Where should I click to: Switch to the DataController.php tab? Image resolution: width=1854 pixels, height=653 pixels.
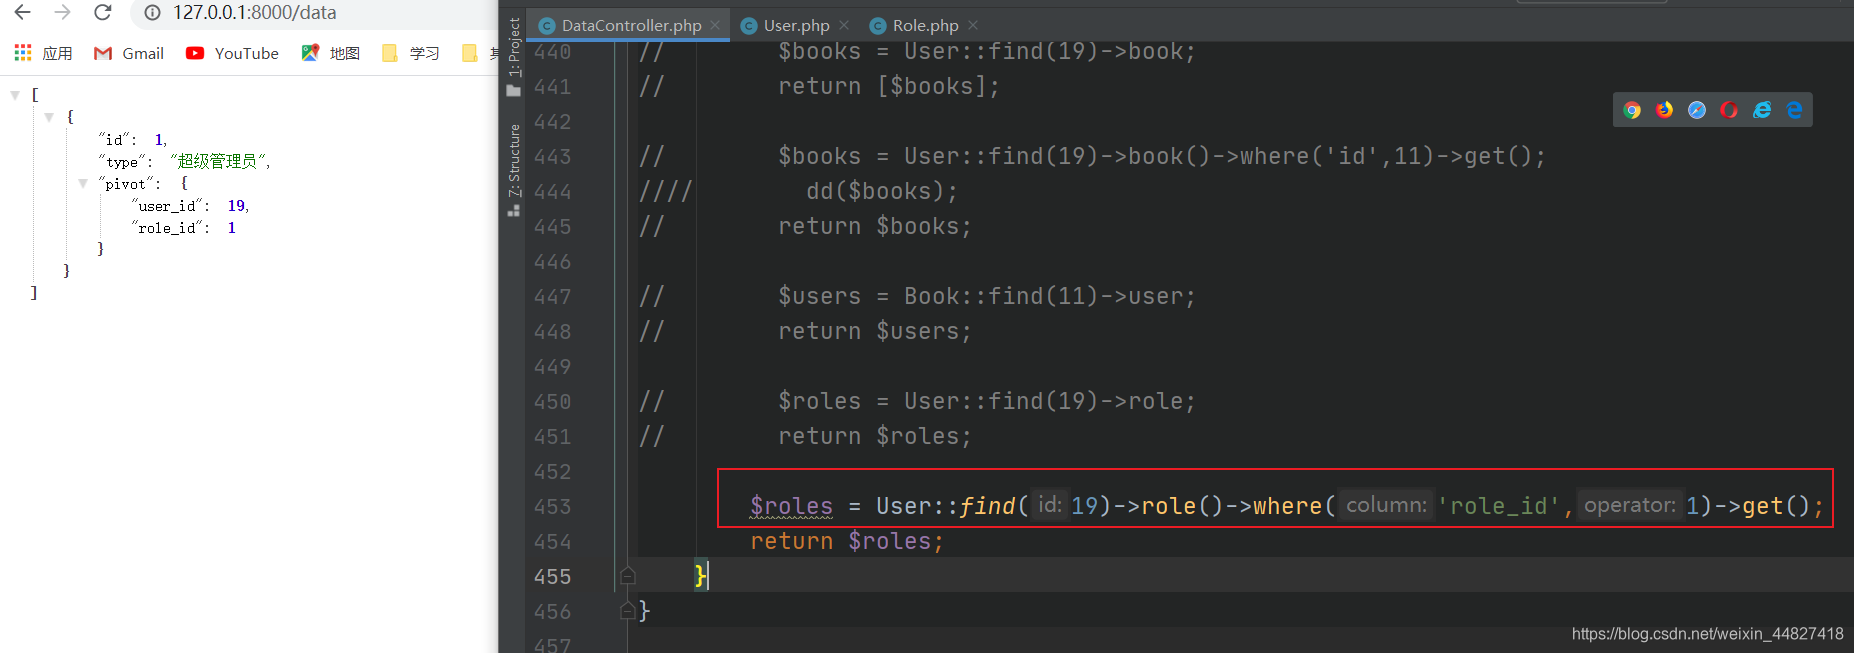pyautogui.click(x=620, y=25)
